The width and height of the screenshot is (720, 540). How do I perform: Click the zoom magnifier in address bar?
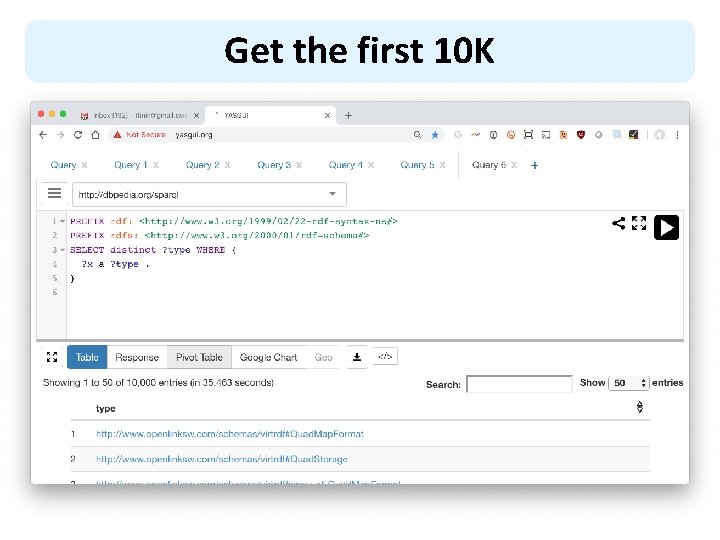coord(417,135)
